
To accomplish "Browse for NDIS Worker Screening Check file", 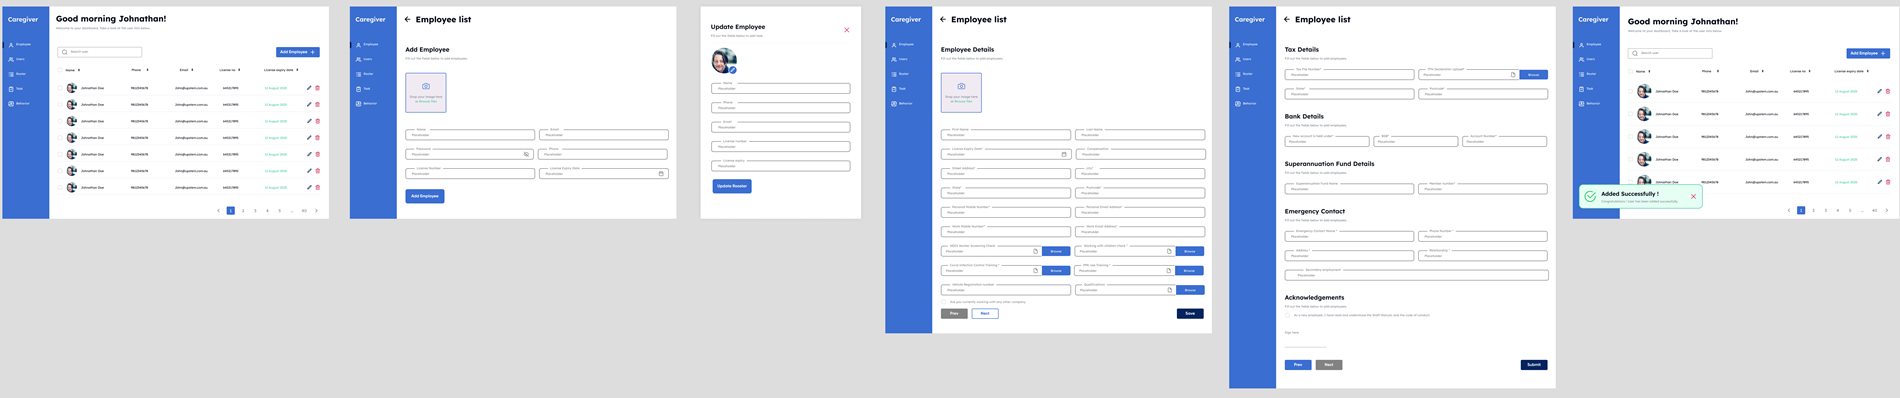I will (x=1056, y=251).
